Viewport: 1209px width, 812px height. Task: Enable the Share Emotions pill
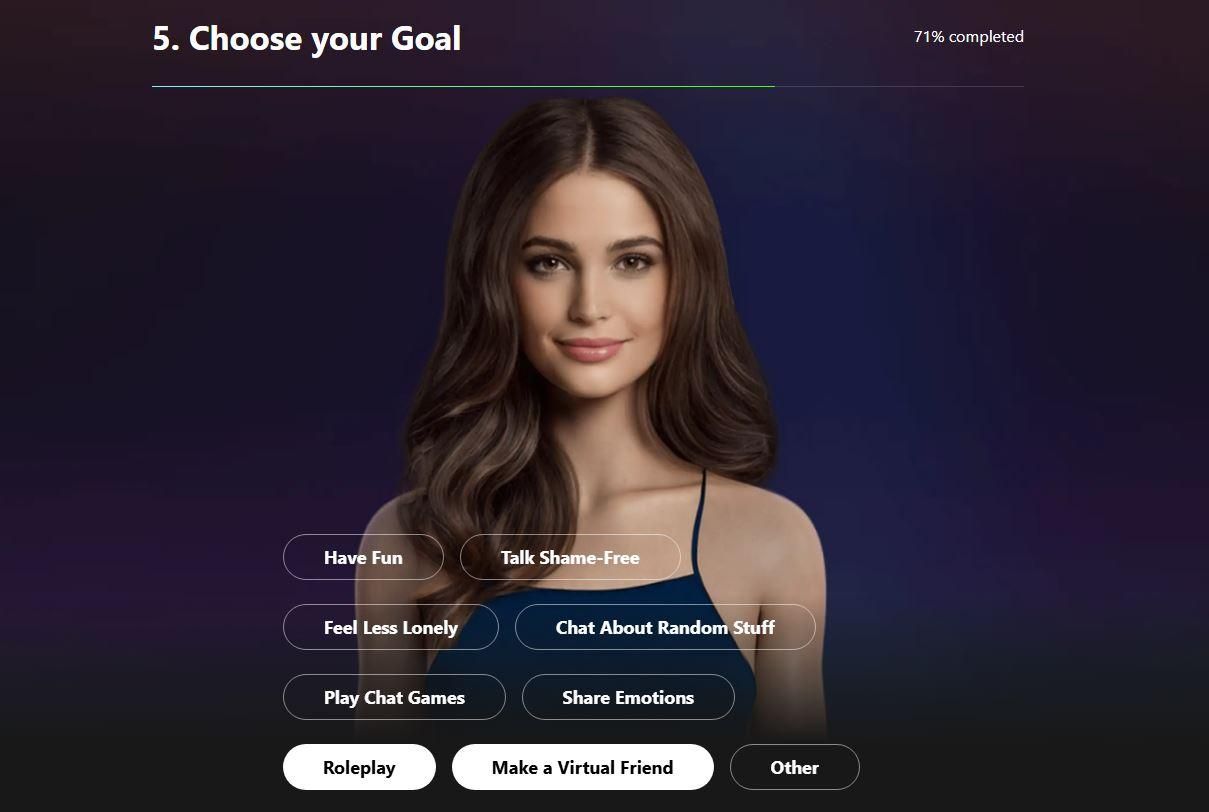click(x=628, y=697)
